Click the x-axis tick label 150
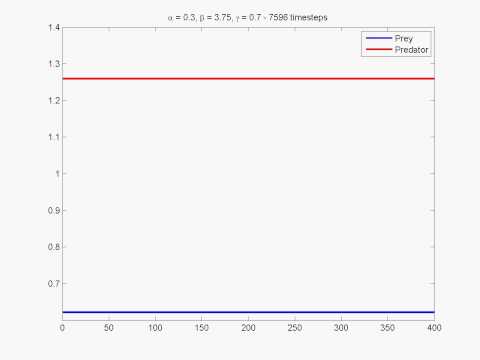480x360 pixels. click(202, 328)
